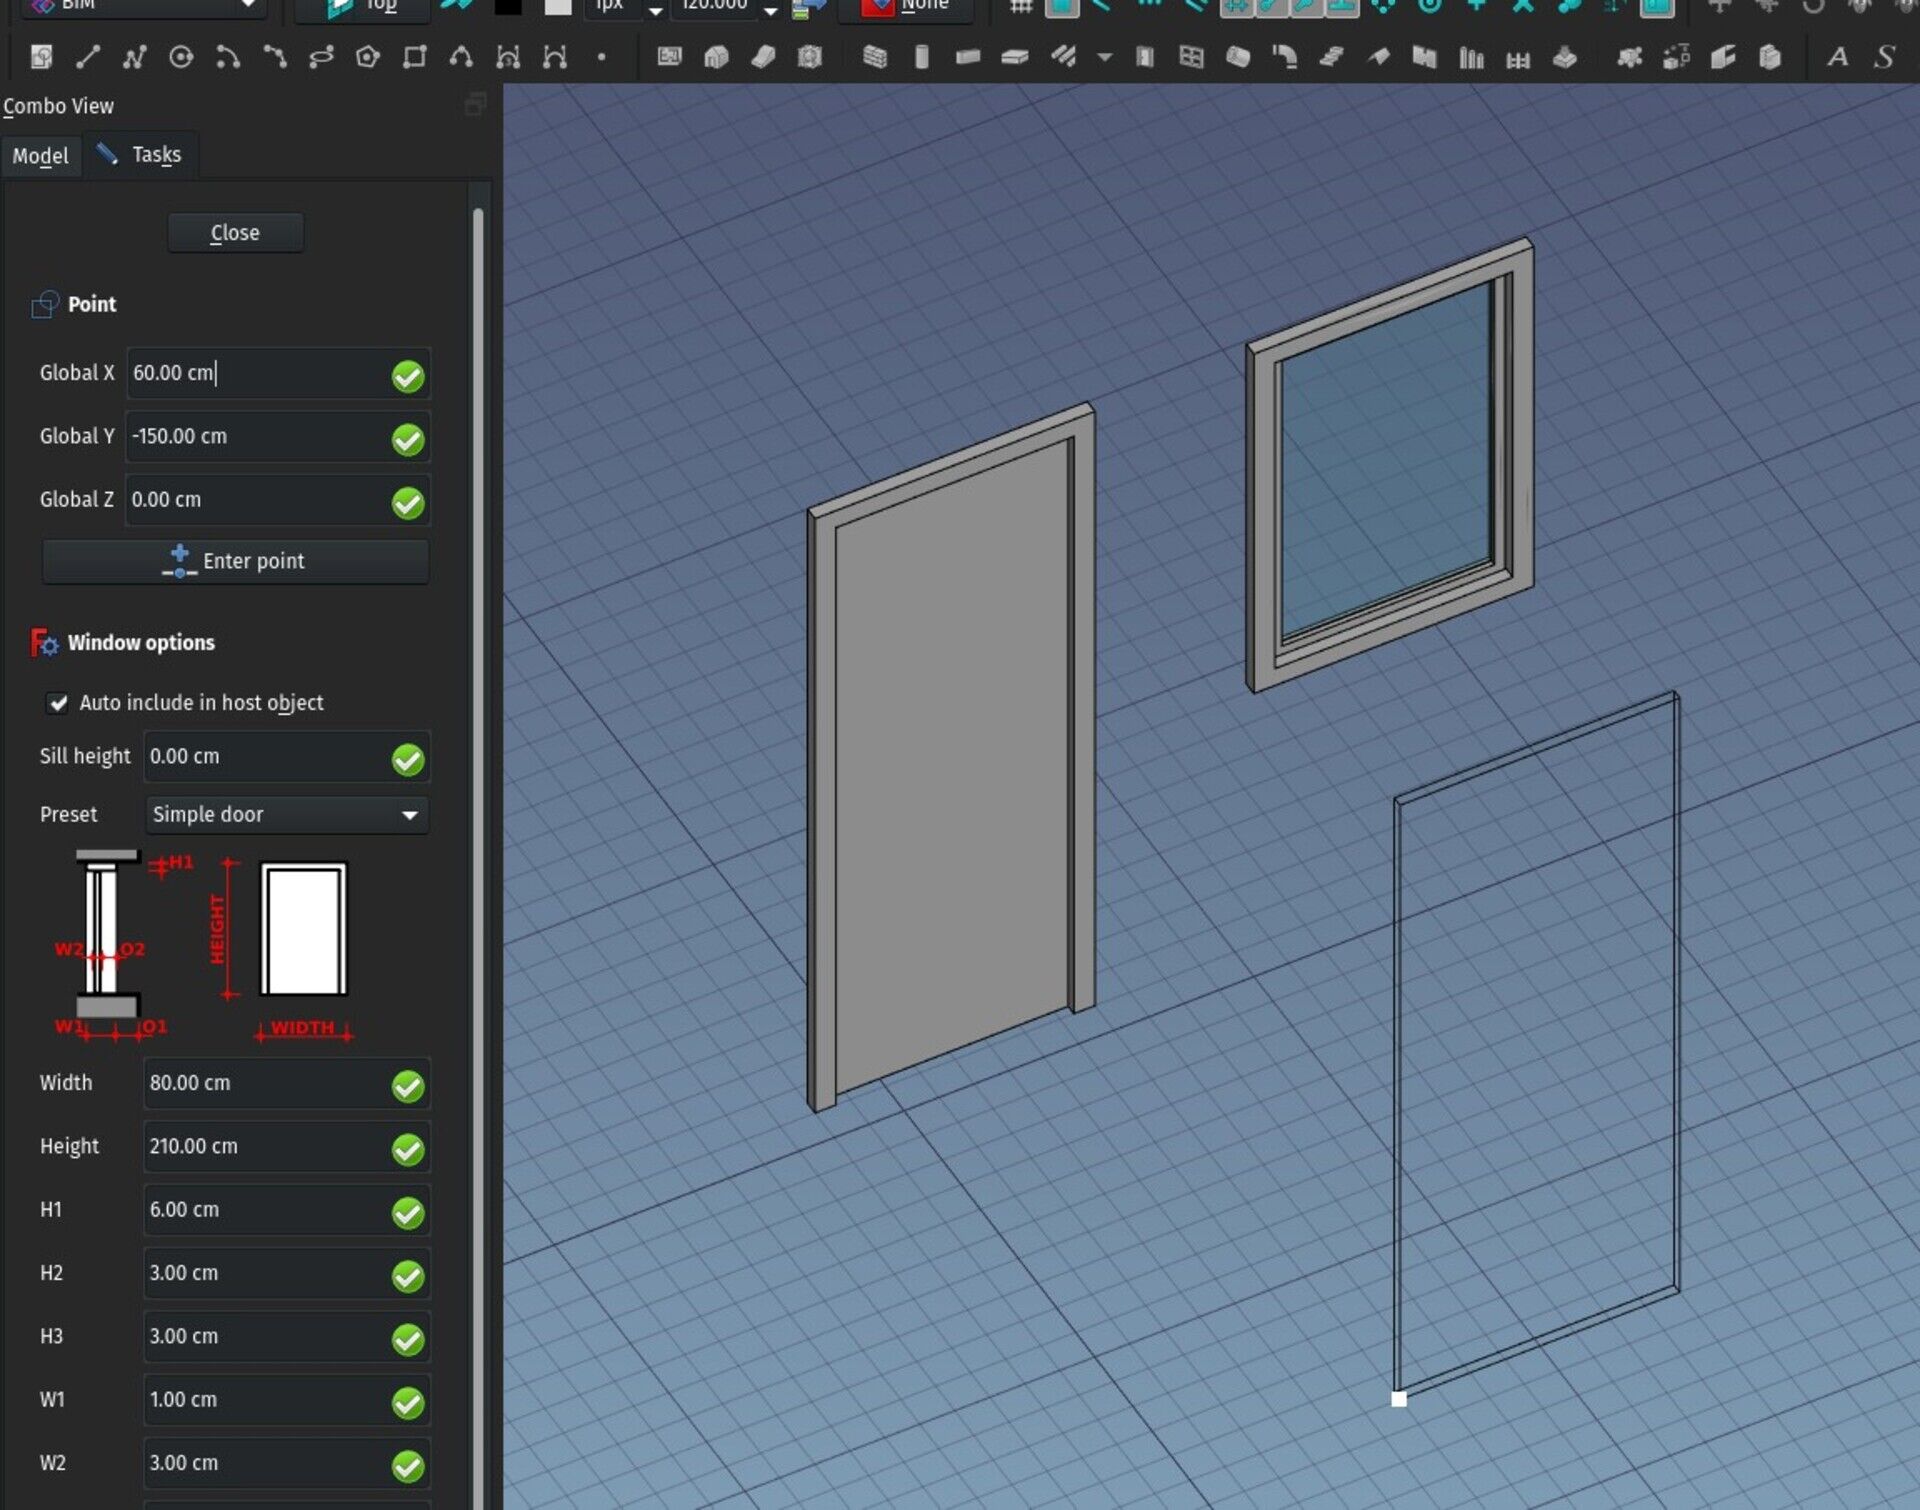Click the glass window object in 3D view
Screen dimensions: 1920x1510
(x=1388, y=464)
